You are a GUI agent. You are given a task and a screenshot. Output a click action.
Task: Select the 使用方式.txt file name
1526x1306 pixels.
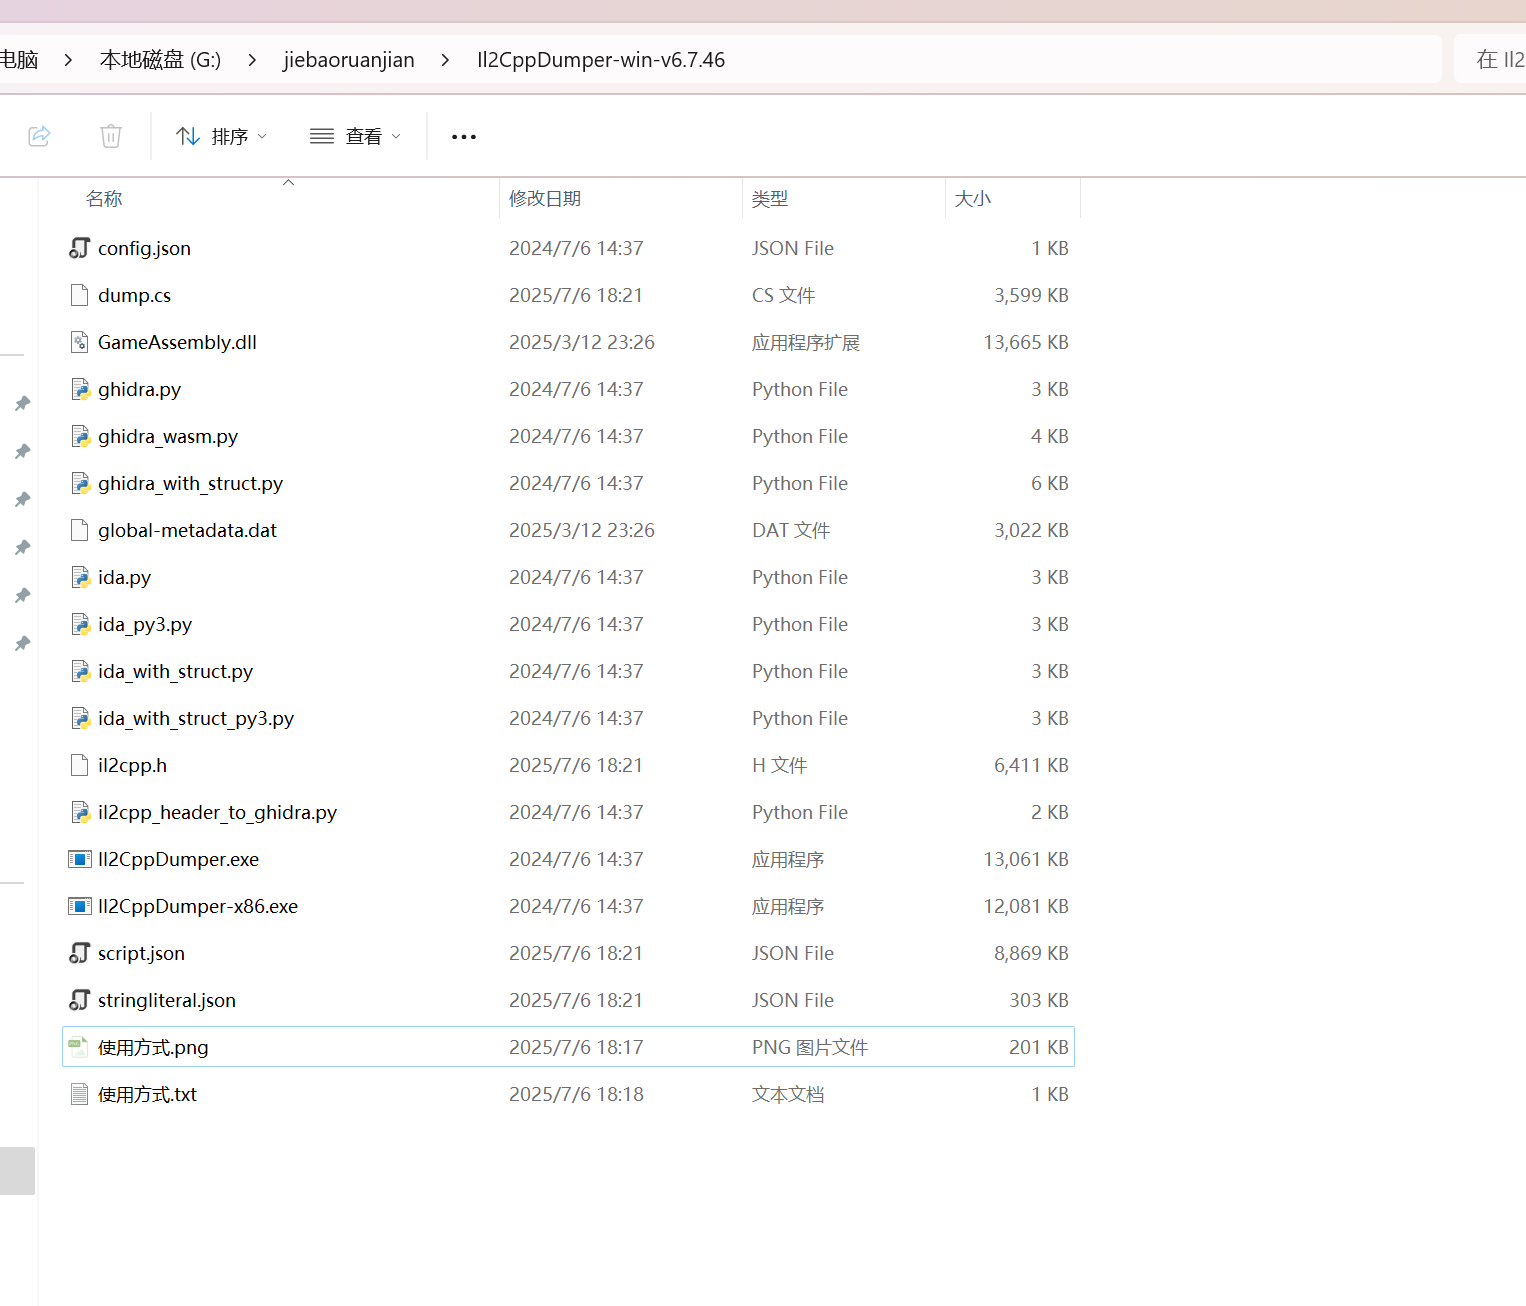click(147, 1094)
